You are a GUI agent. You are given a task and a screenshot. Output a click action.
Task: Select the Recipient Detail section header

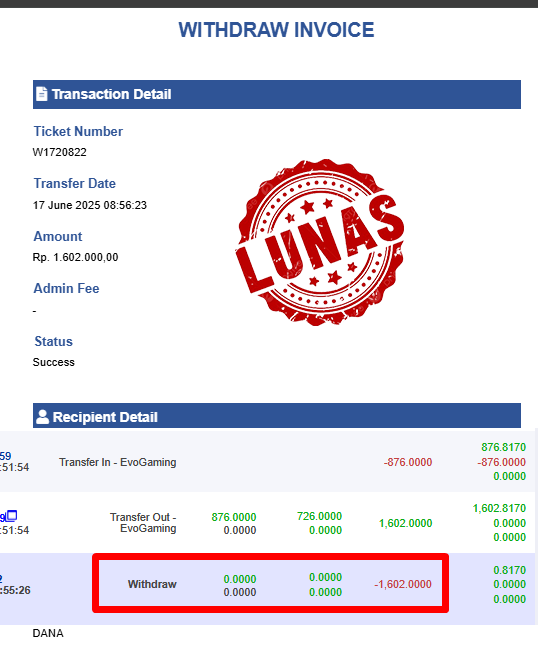point(277,416)
